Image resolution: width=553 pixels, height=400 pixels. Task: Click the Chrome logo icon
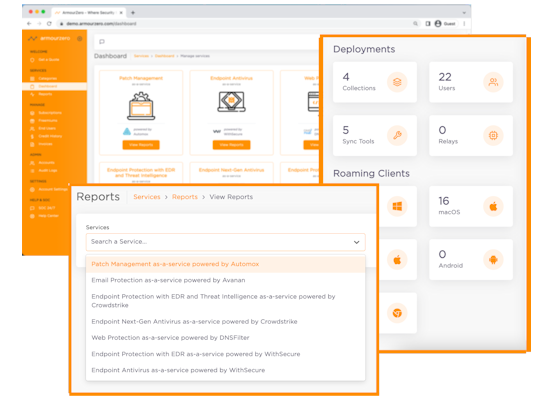pos(397,313)
